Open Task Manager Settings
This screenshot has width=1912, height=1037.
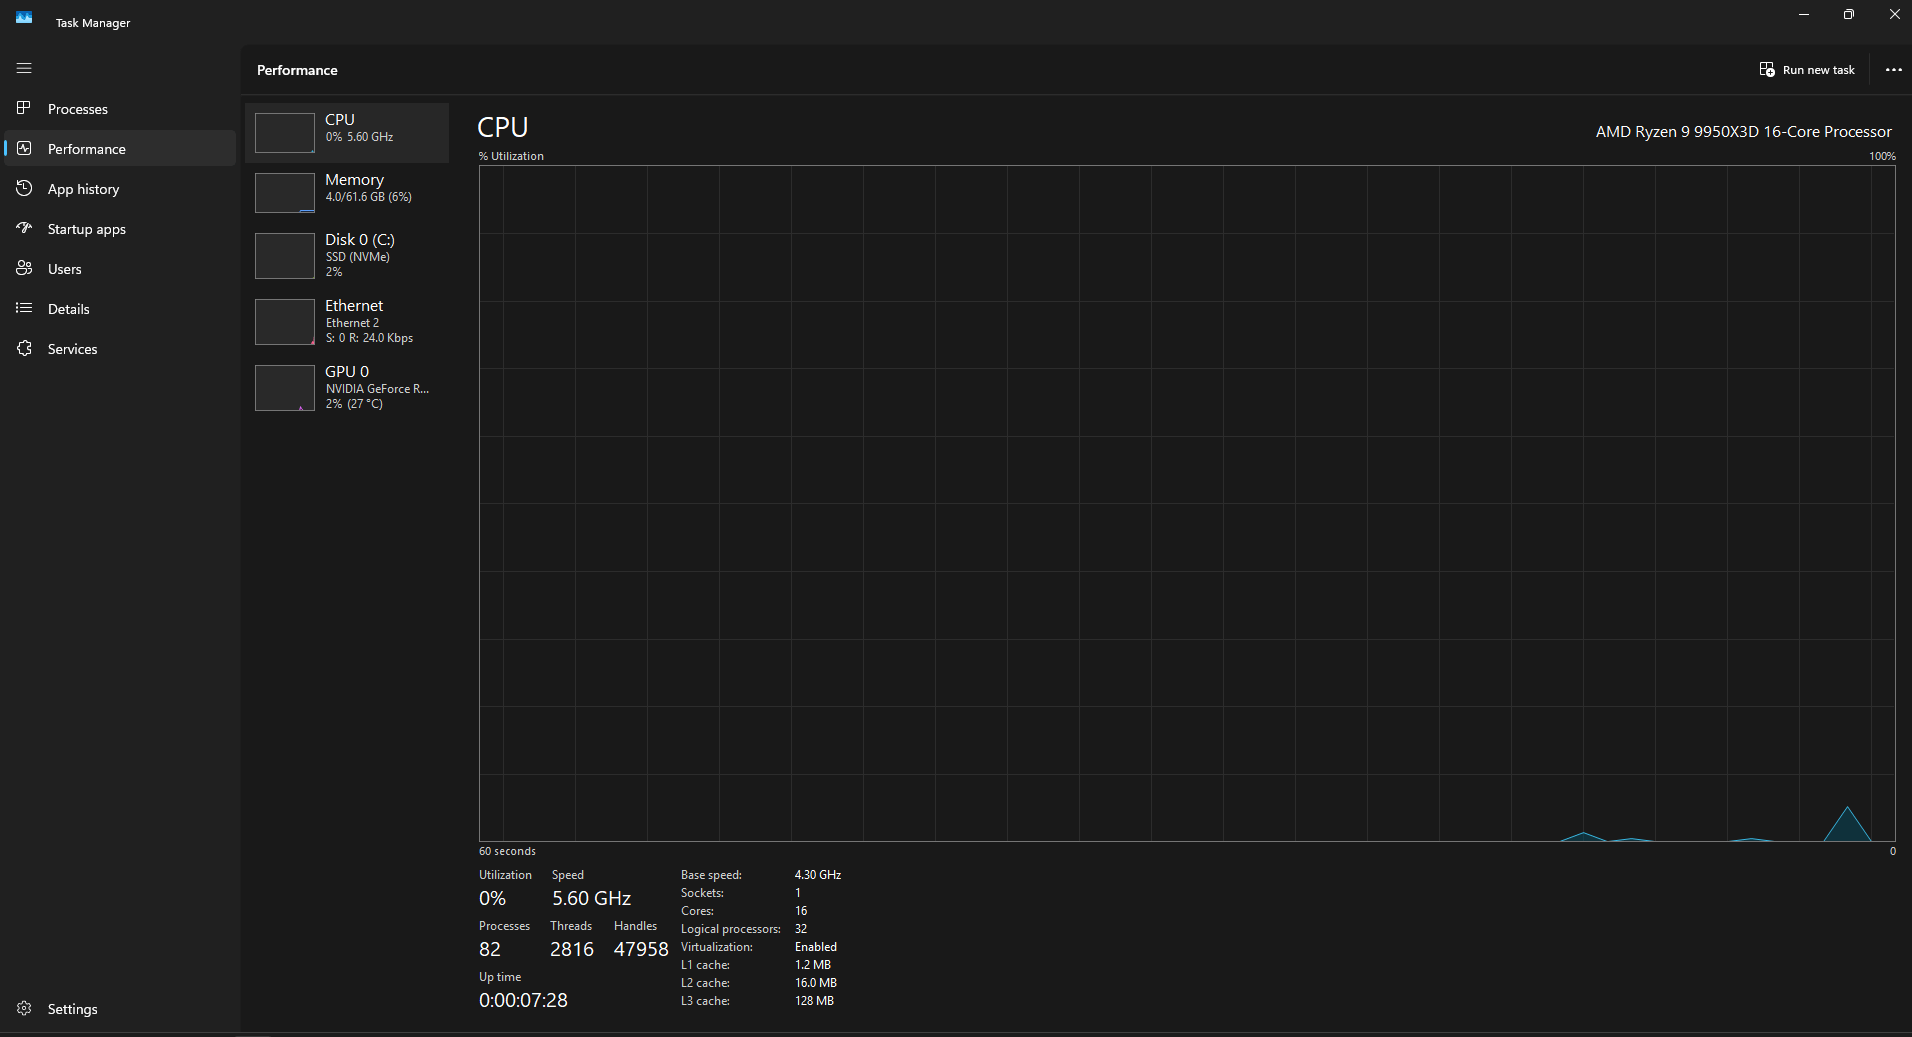pyautogui.click(x=120, y=1008)
